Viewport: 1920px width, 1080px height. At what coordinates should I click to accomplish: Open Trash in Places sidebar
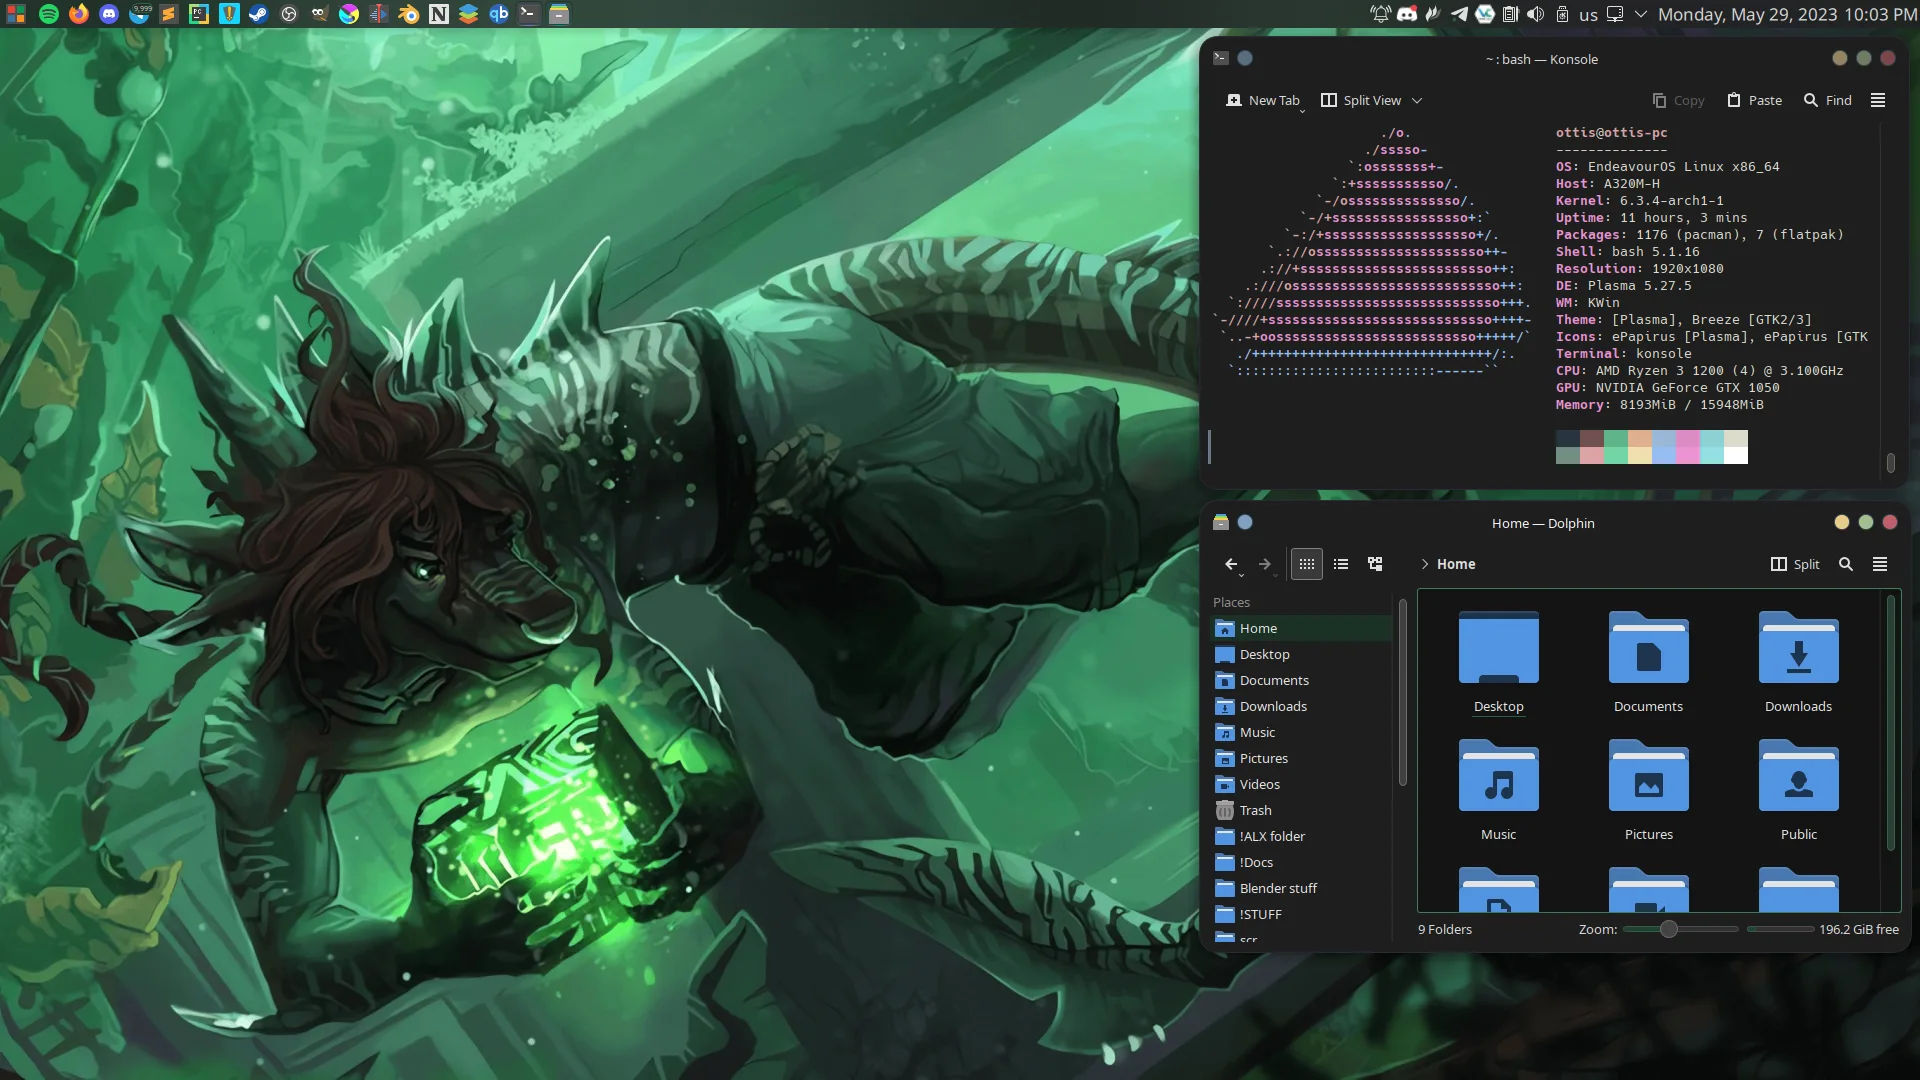1255,810
